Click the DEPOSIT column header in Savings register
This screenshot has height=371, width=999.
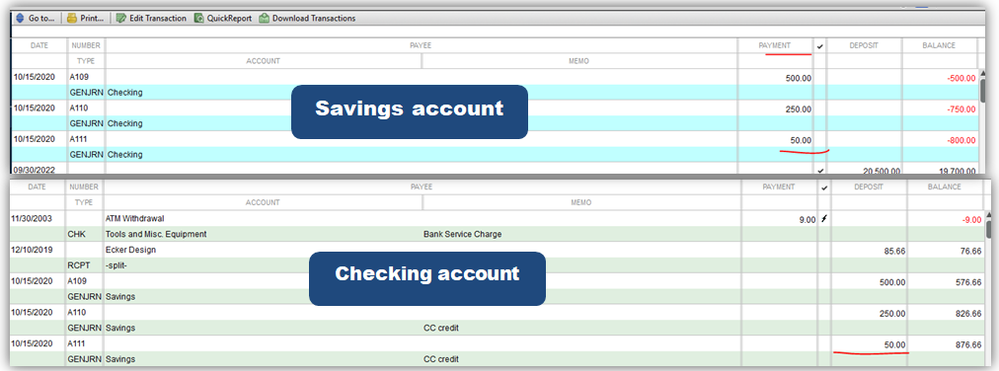[x=863, y=46]
